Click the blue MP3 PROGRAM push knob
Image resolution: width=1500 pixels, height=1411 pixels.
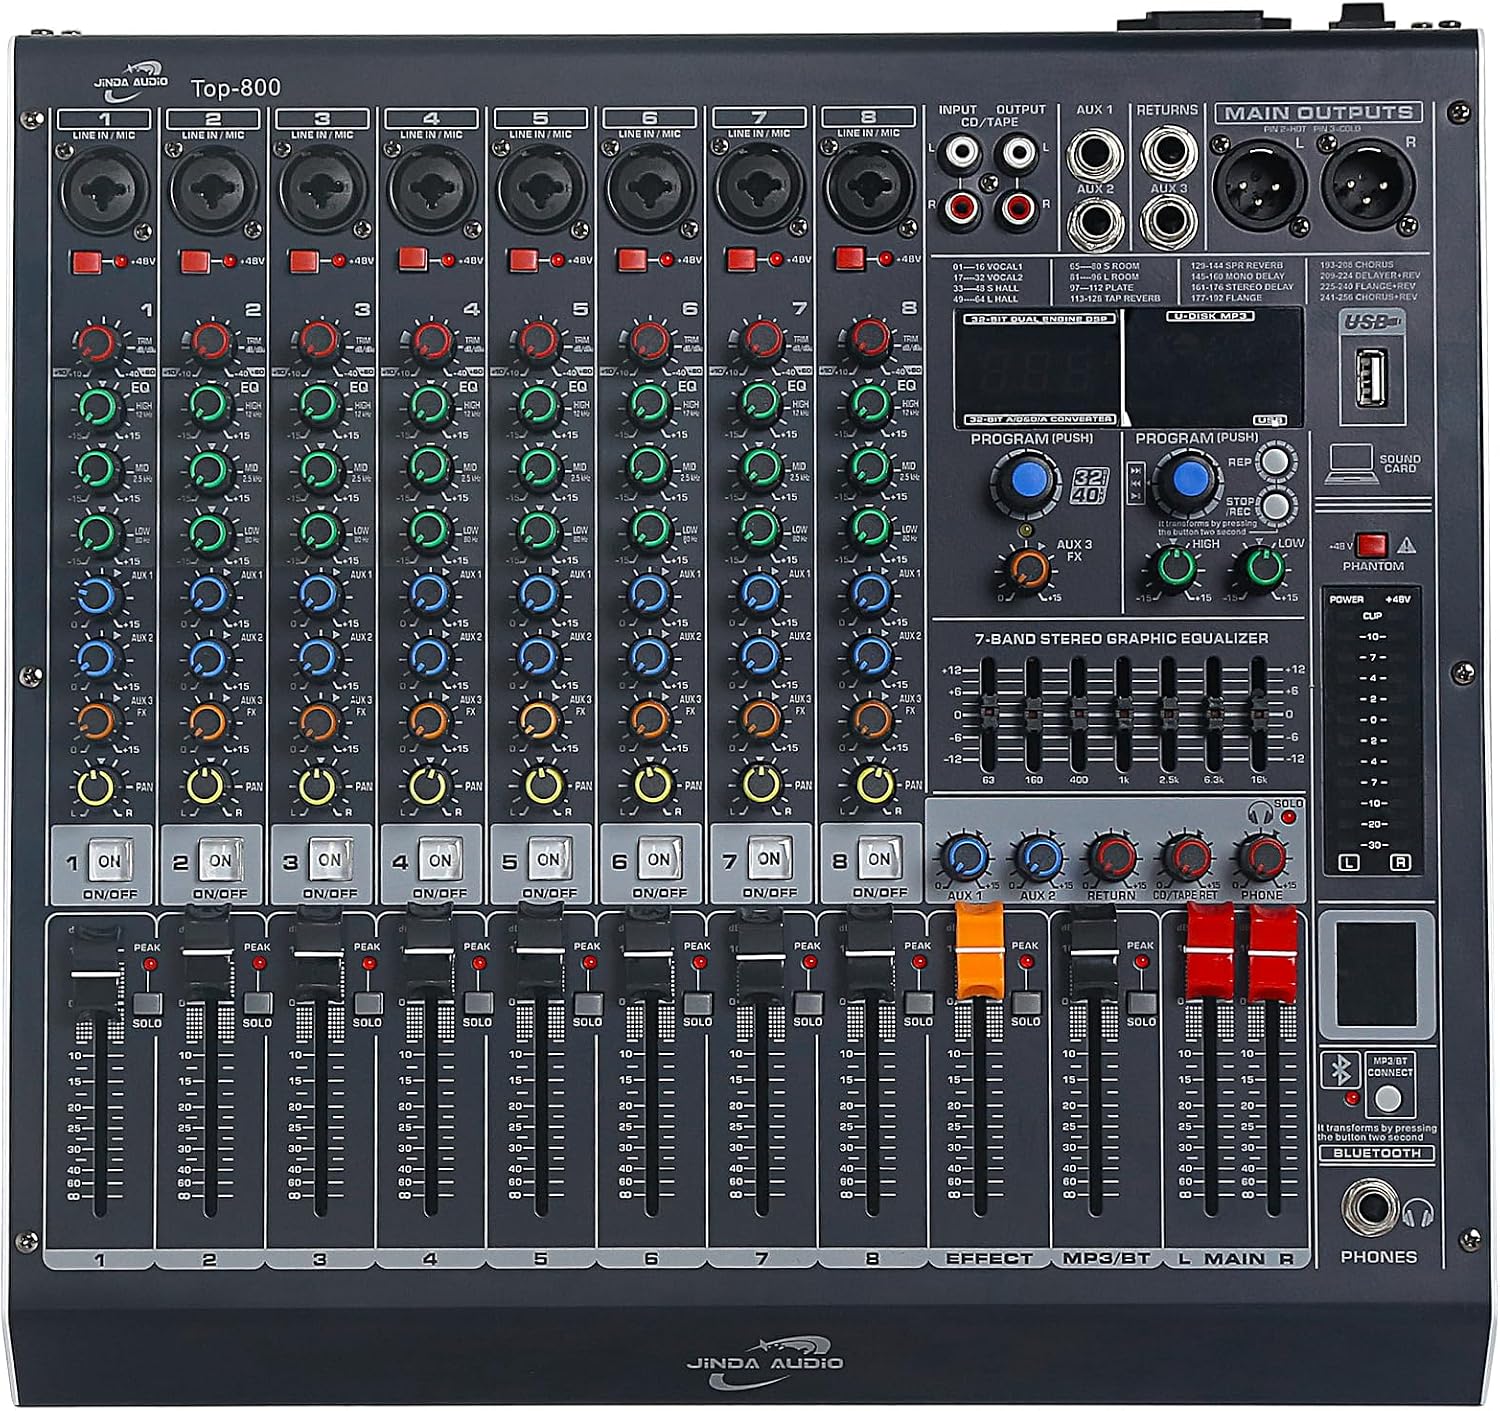[x=1189, y=480]
